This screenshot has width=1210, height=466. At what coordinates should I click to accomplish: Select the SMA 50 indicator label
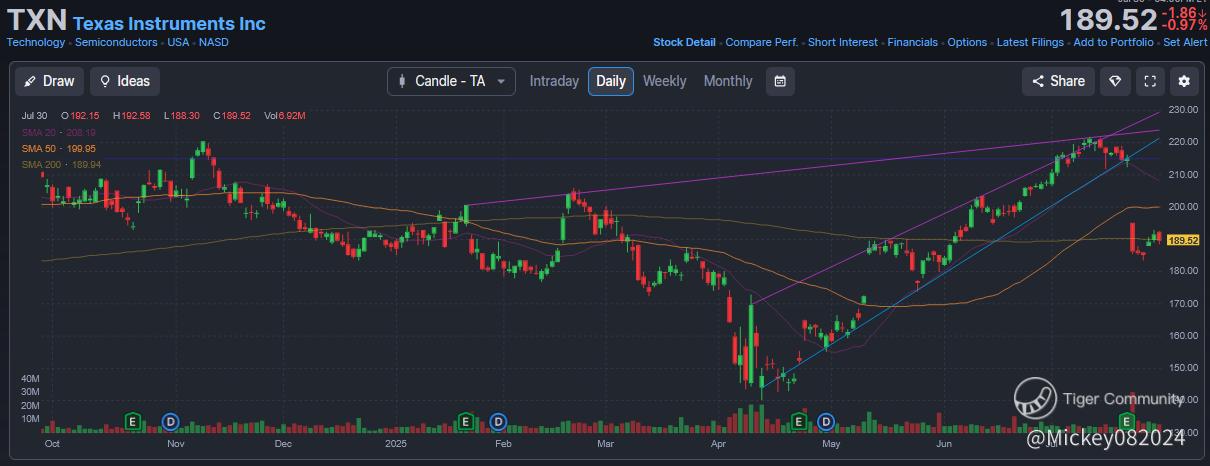59,148
